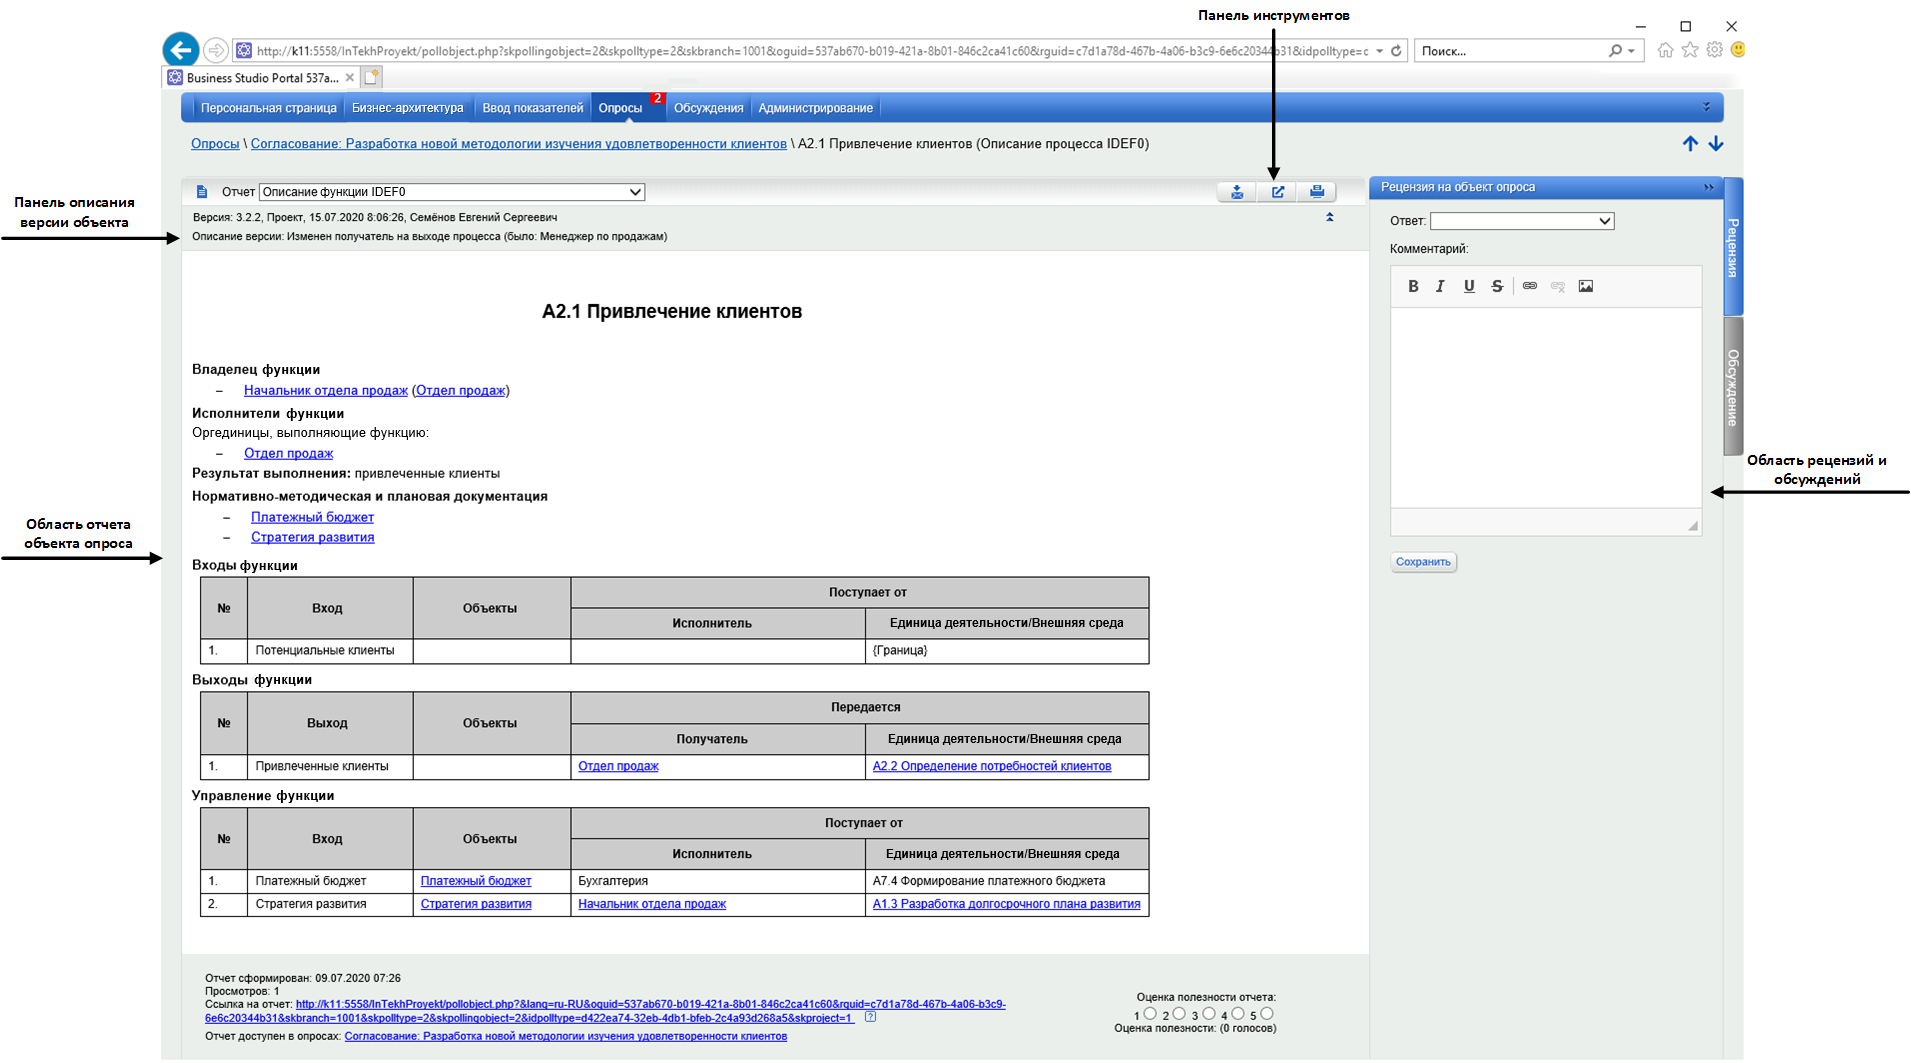The image size is (1911, 1063).
Task: Click the print report icon
Action: [1316, 192]
